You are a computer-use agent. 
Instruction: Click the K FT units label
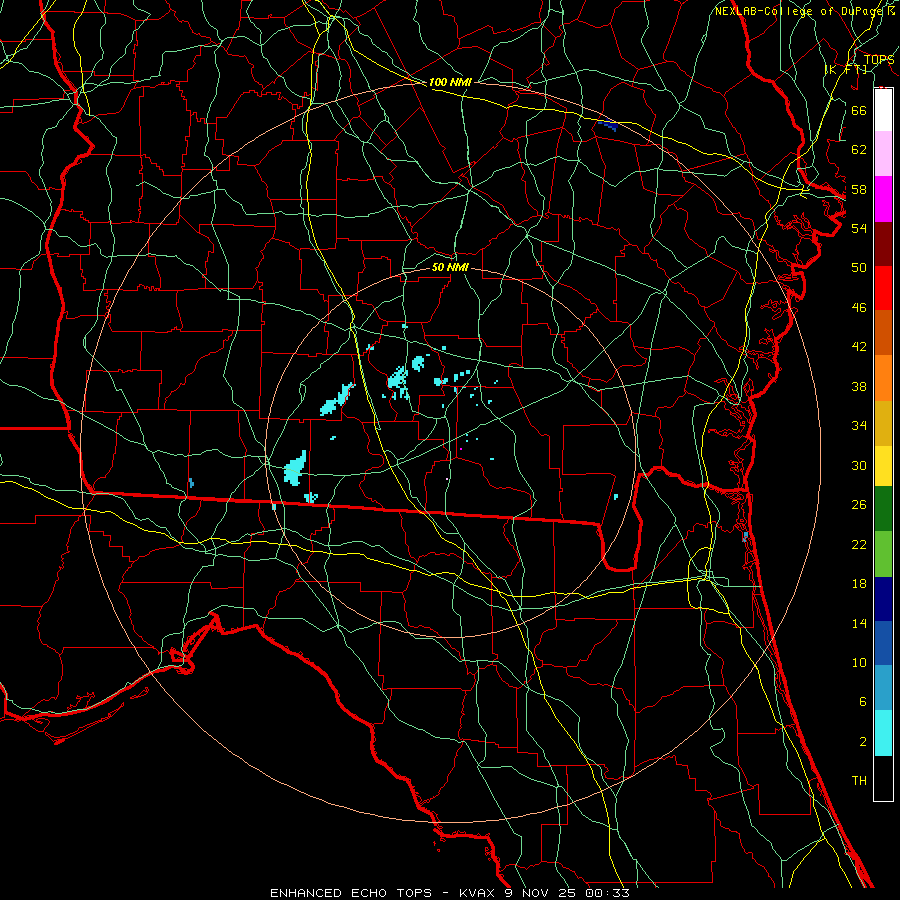[x=845, y=69]
